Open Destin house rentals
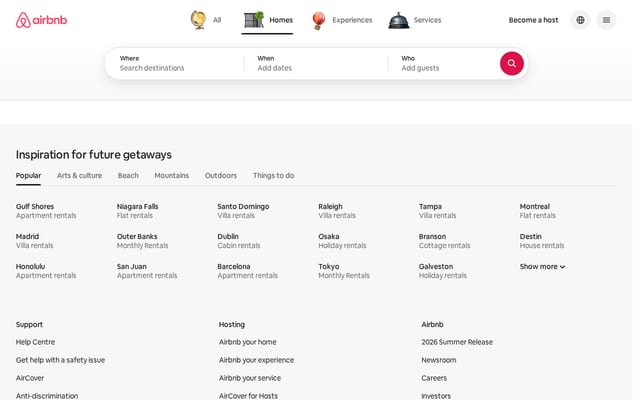640x400 pixels. [x=542, y=241]
